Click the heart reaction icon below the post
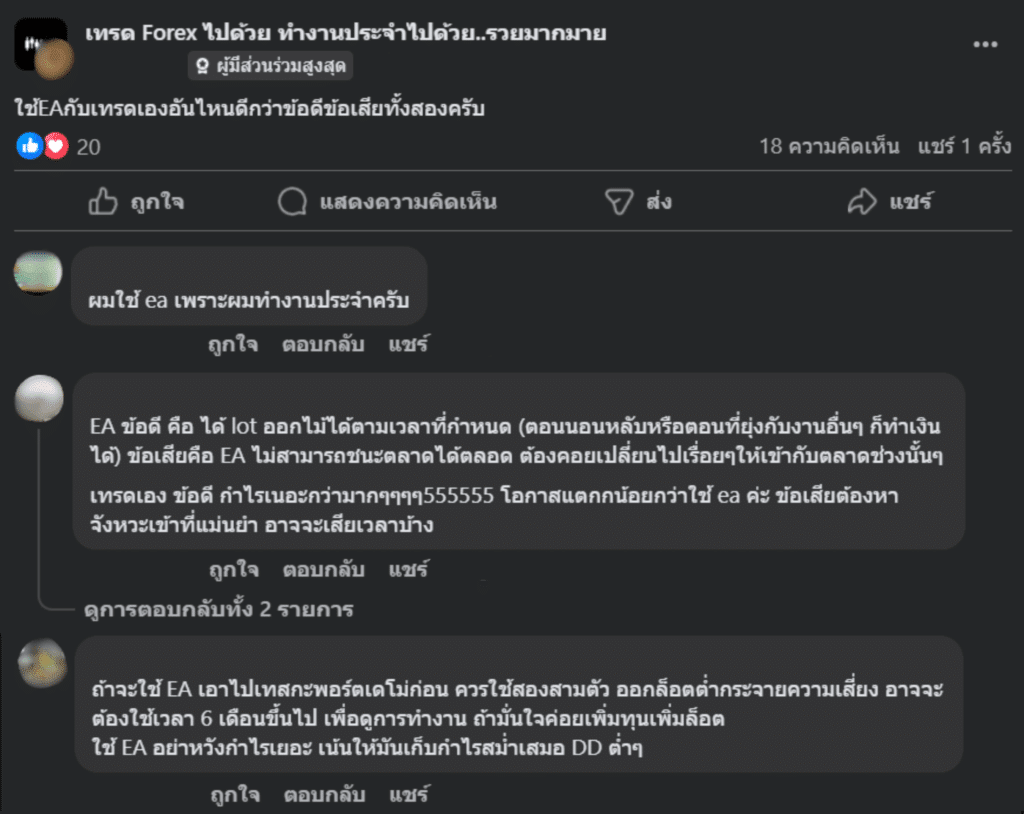Screen dimensions: 1024x814 tap(56, 146)
